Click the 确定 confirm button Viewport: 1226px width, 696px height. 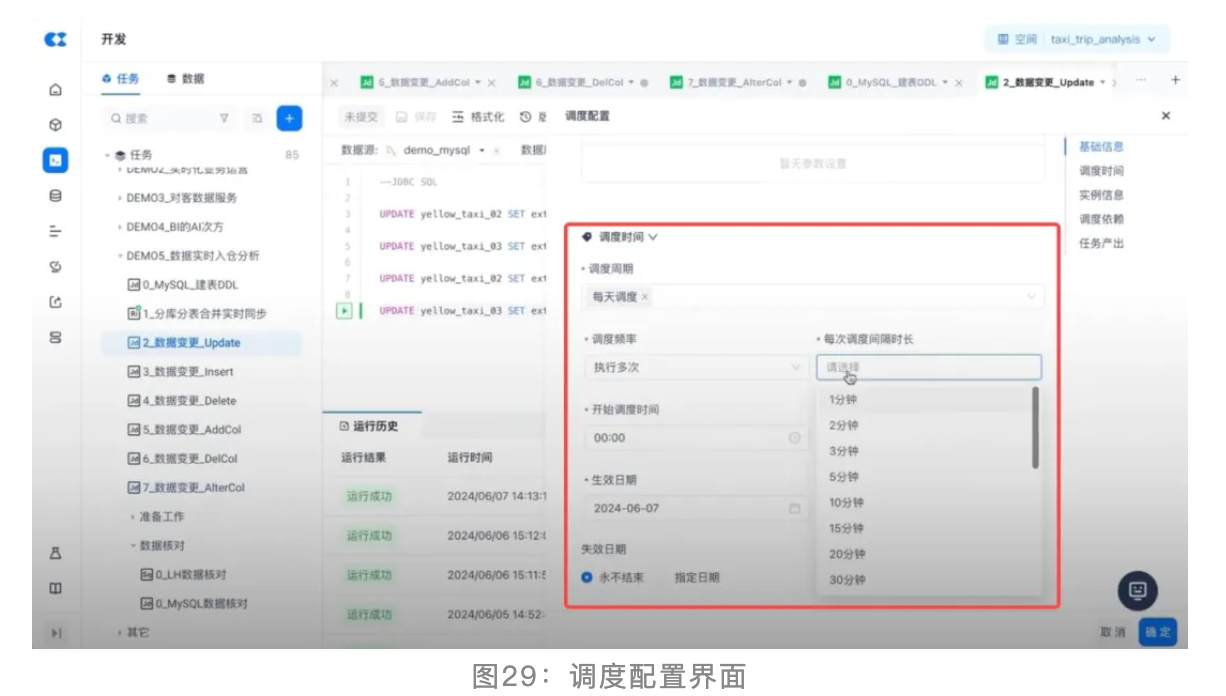coord(1157,632)
